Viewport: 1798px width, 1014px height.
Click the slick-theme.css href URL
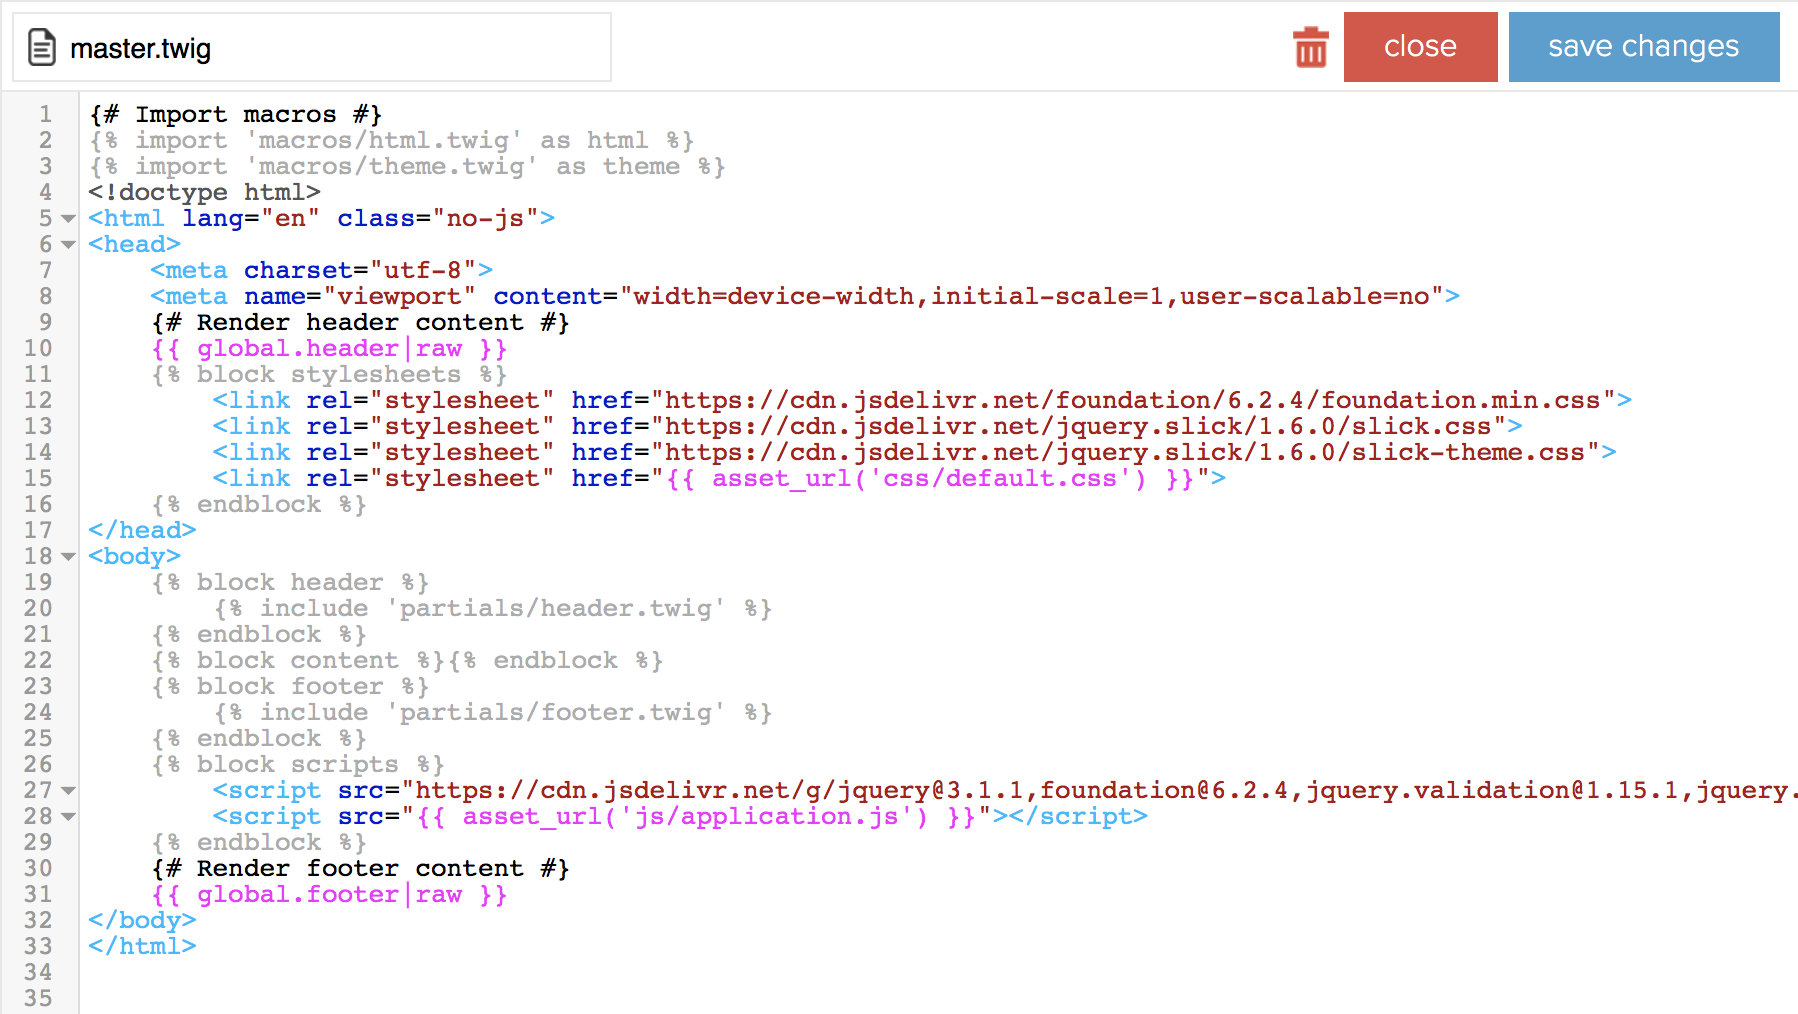click(1127, 452)
